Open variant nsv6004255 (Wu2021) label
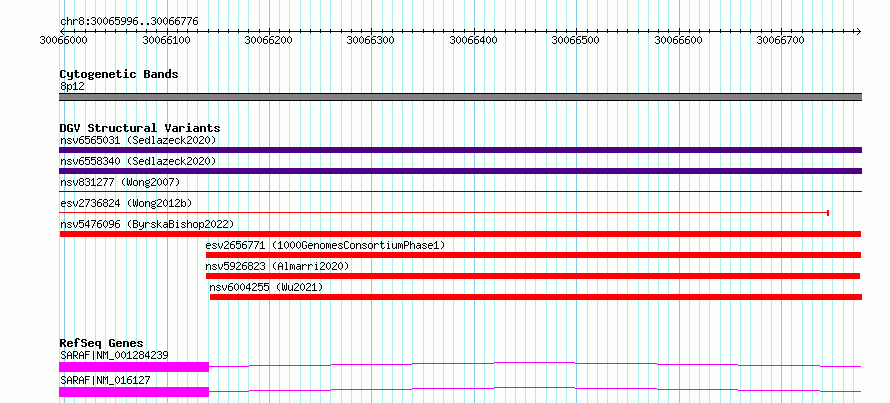 (266, 288)
